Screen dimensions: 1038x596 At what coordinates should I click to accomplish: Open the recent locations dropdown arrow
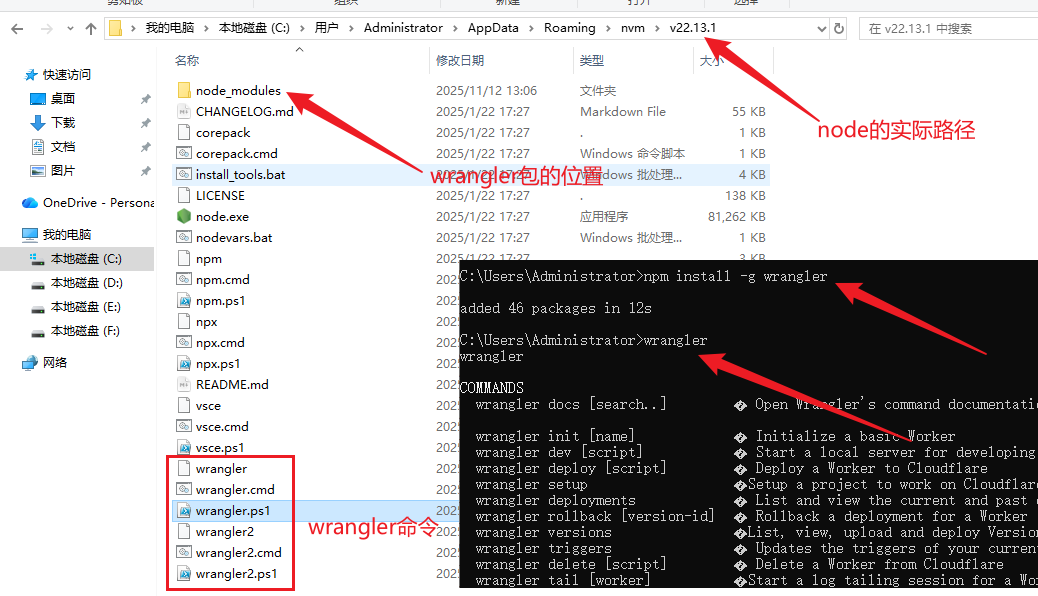[x=69, y=29]
